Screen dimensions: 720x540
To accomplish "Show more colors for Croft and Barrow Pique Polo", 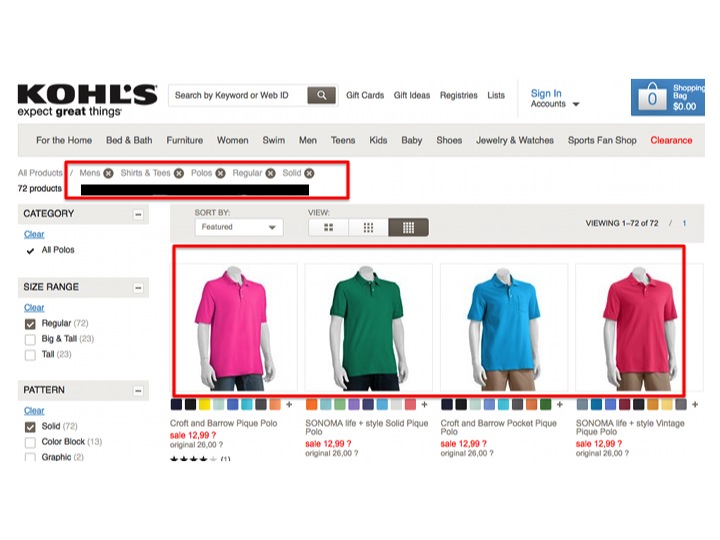I will pyautogui.click(x=289, y=405).
